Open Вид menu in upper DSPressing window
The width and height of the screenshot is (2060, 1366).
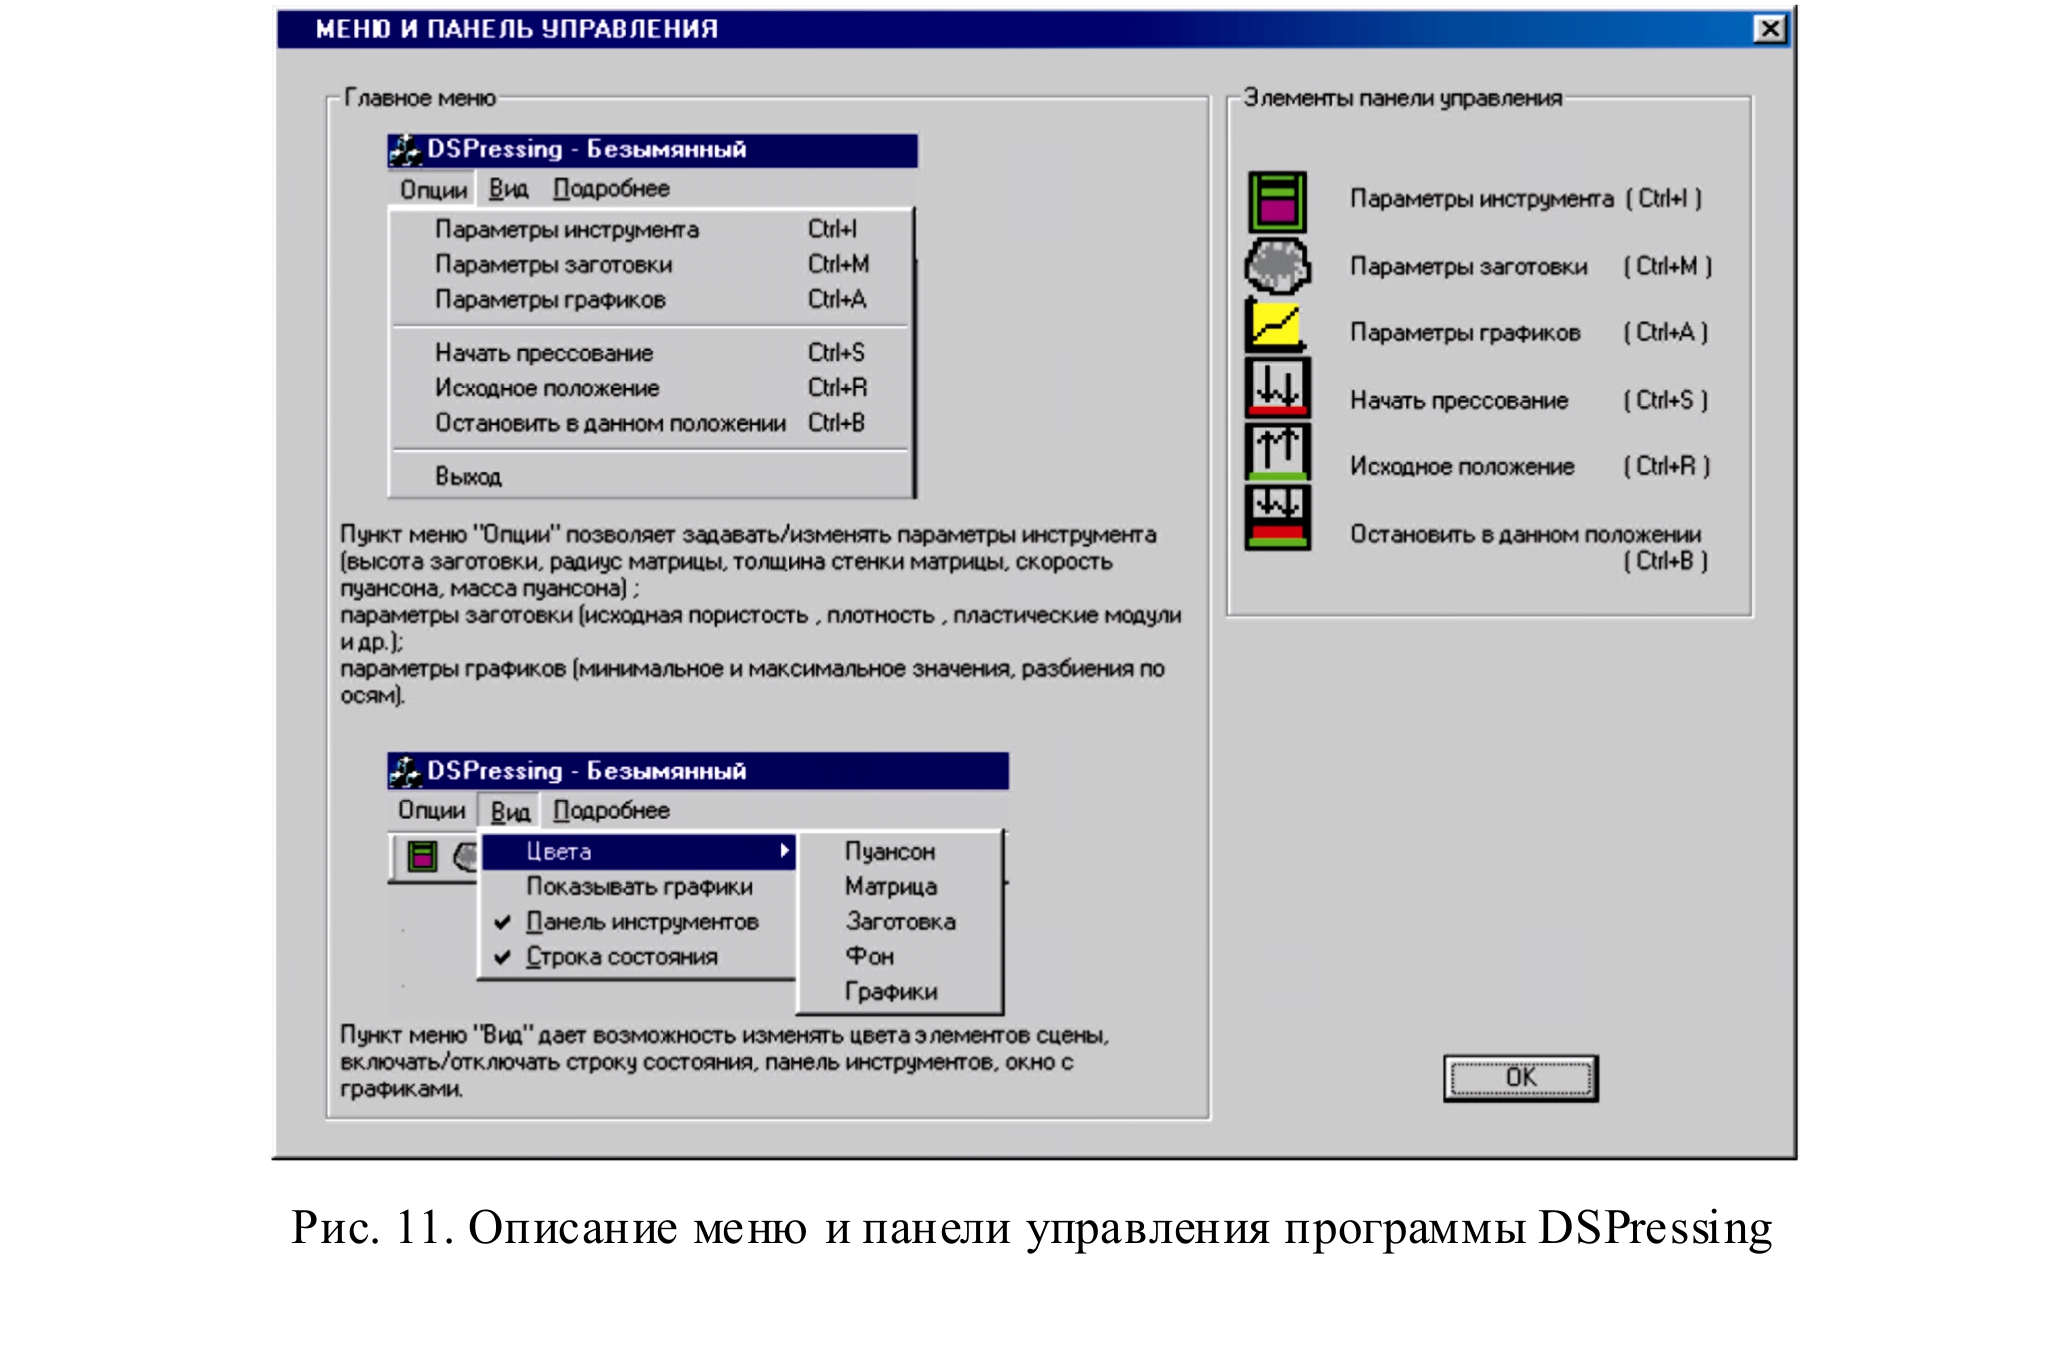[x=508, y=189]
